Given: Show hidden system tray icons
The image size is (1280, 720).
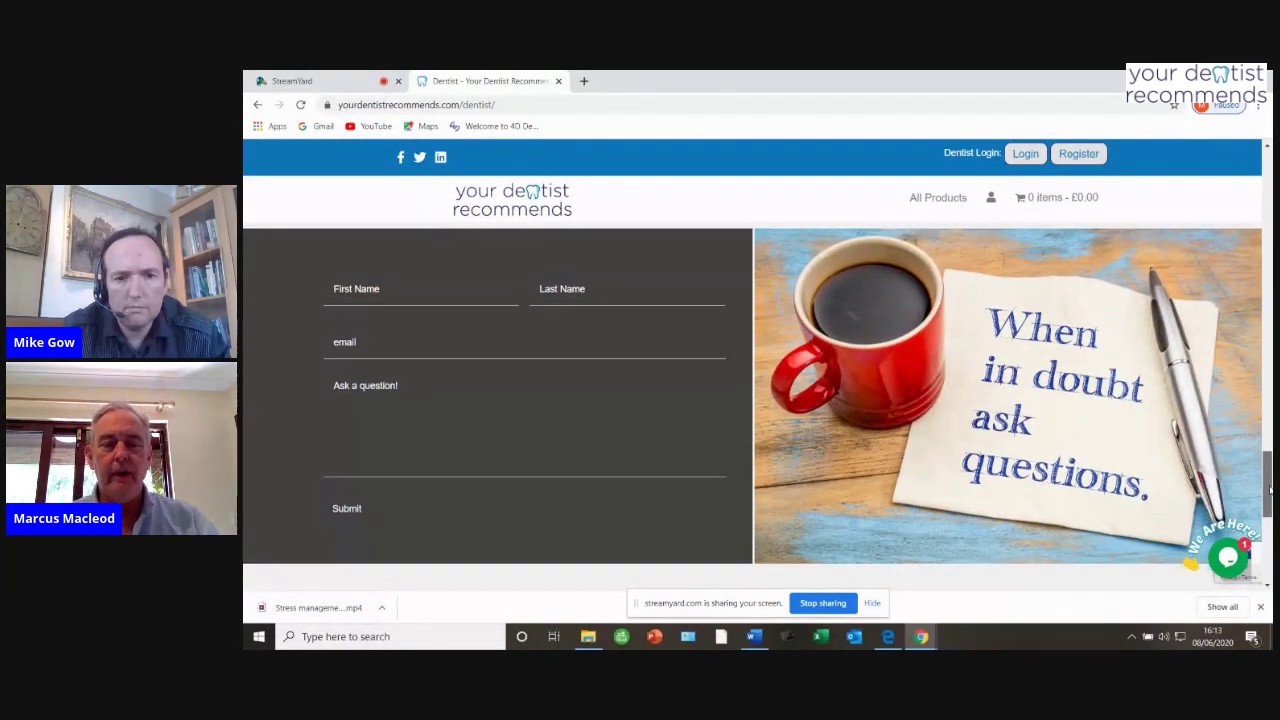Looking at the screenshot, I should coord(1132,636).
